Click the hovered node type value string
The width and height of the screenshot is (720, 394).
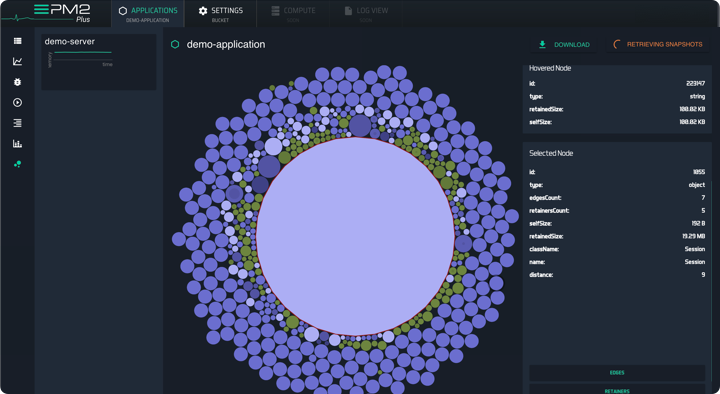pyautogui.click(x=697, y=96)
